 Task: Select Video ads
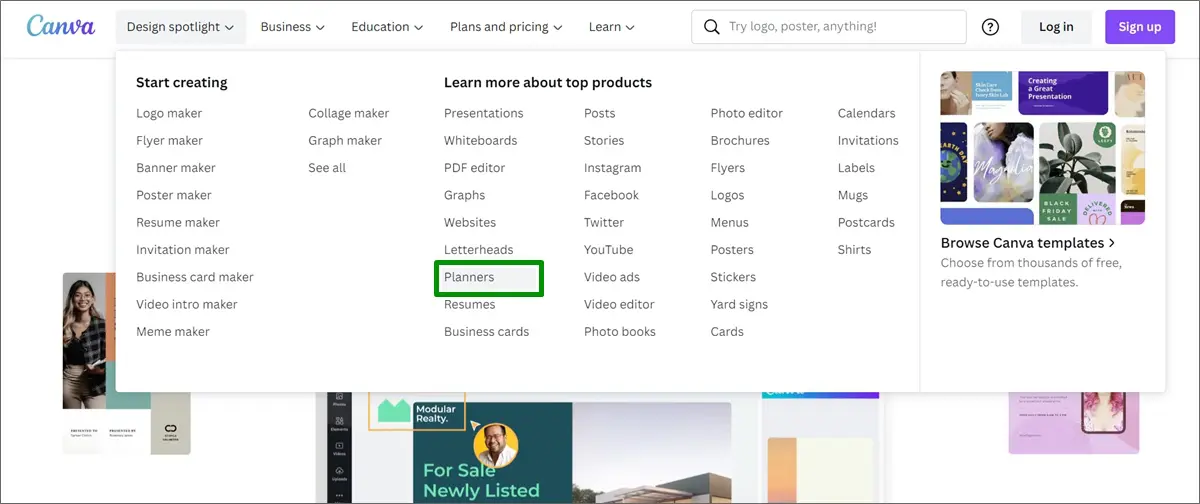pos(612,277)
